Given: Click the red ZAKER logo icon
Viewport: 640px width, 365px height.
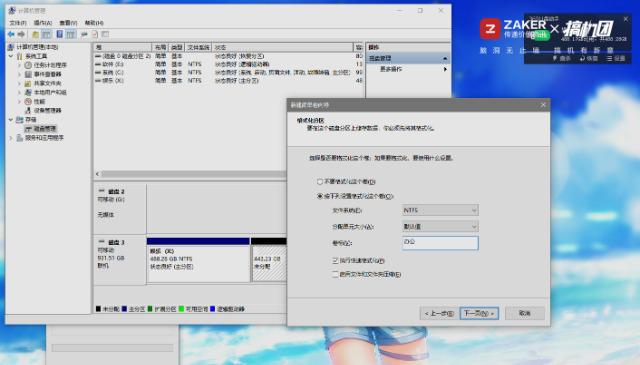Looking at the screenshot, I should [490, 29].
